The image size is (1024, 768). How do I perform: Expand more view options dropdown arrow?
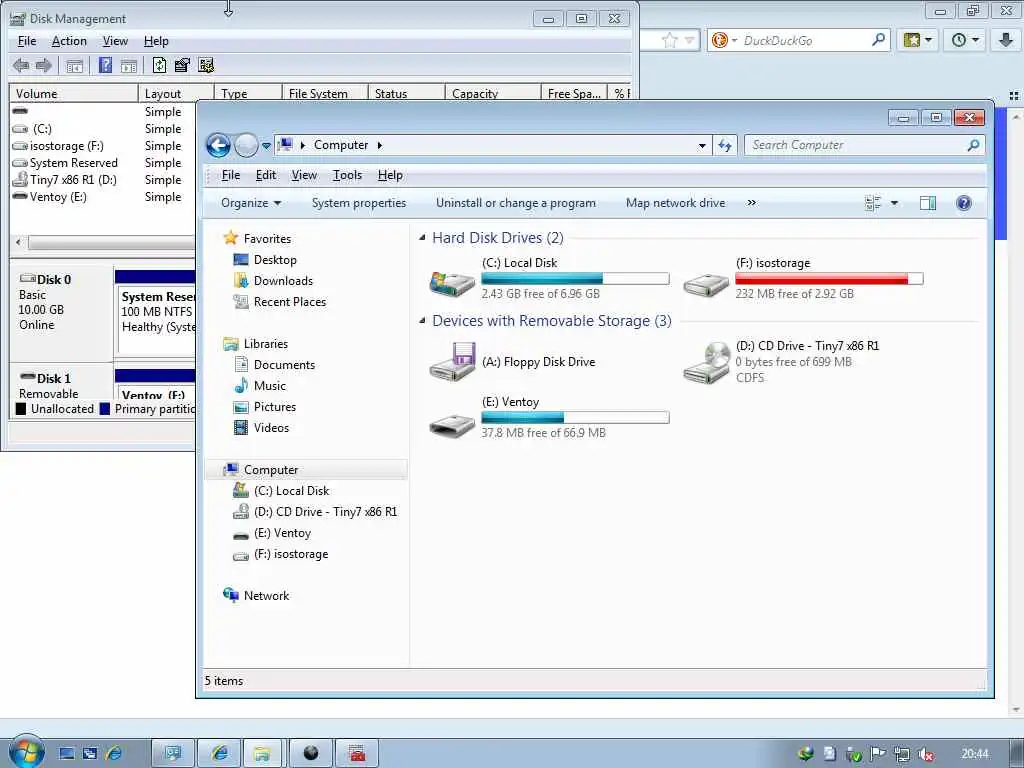click(x=894, y=203)
